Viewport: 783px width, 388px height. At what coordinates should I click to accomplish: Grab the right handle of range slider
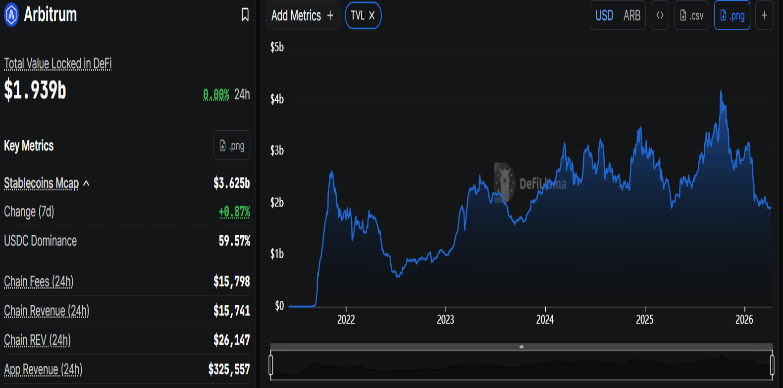[x=773, y=365]
